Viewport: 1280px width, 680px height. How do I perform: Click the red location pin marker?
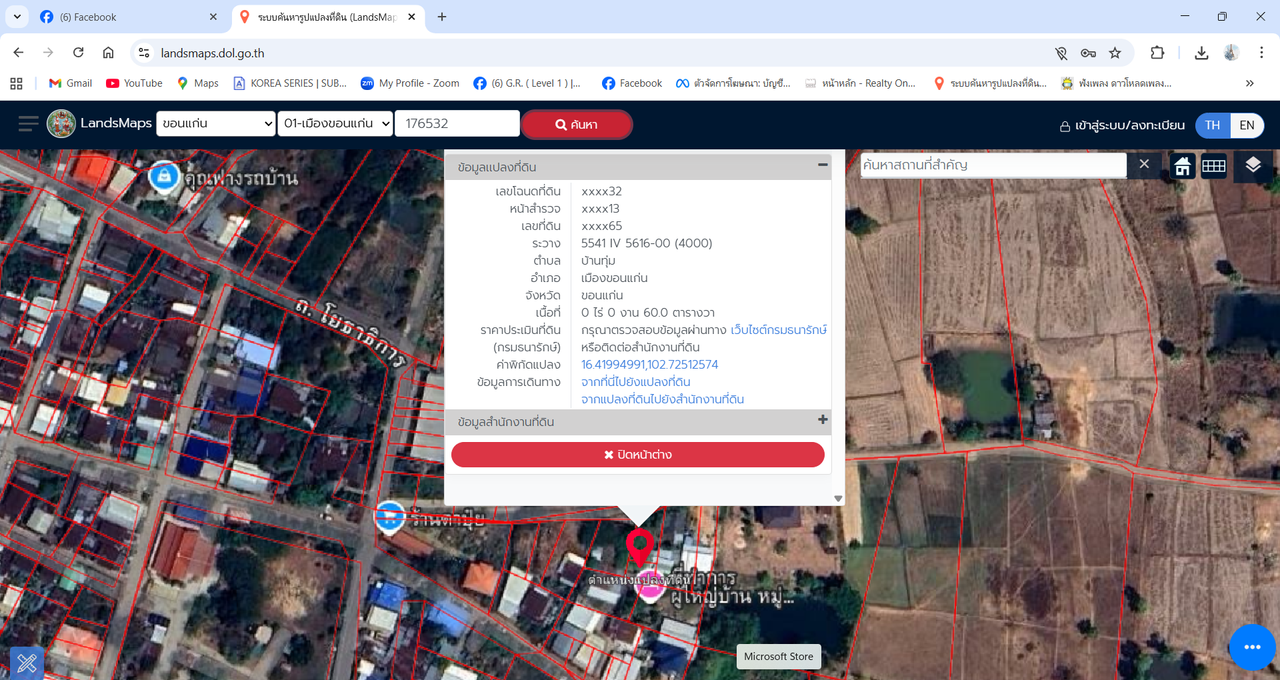pos(639,547)
